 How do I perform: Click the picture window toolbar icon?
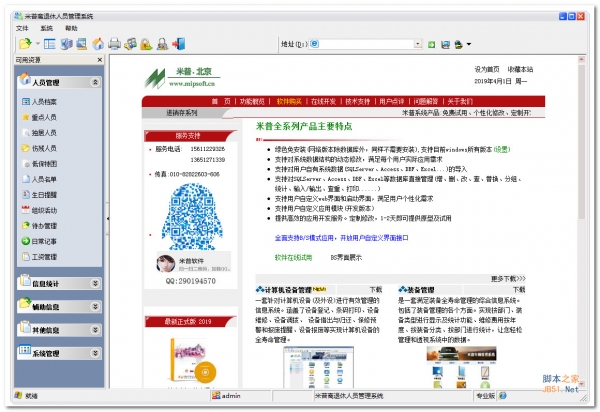click(x=82, y=44)
